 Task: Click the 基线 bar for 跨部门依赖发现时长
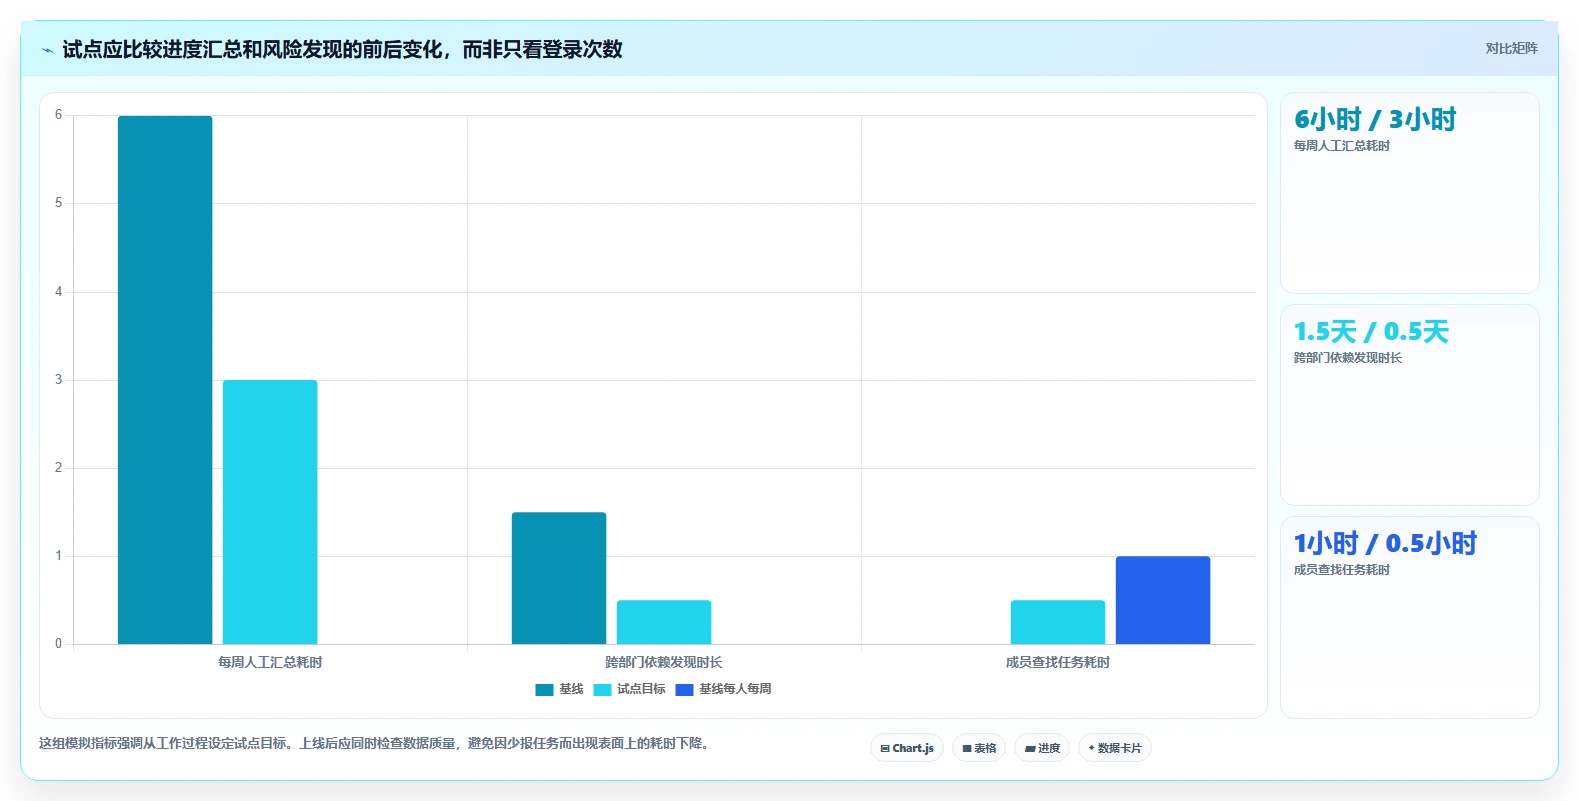pos(559,578)
